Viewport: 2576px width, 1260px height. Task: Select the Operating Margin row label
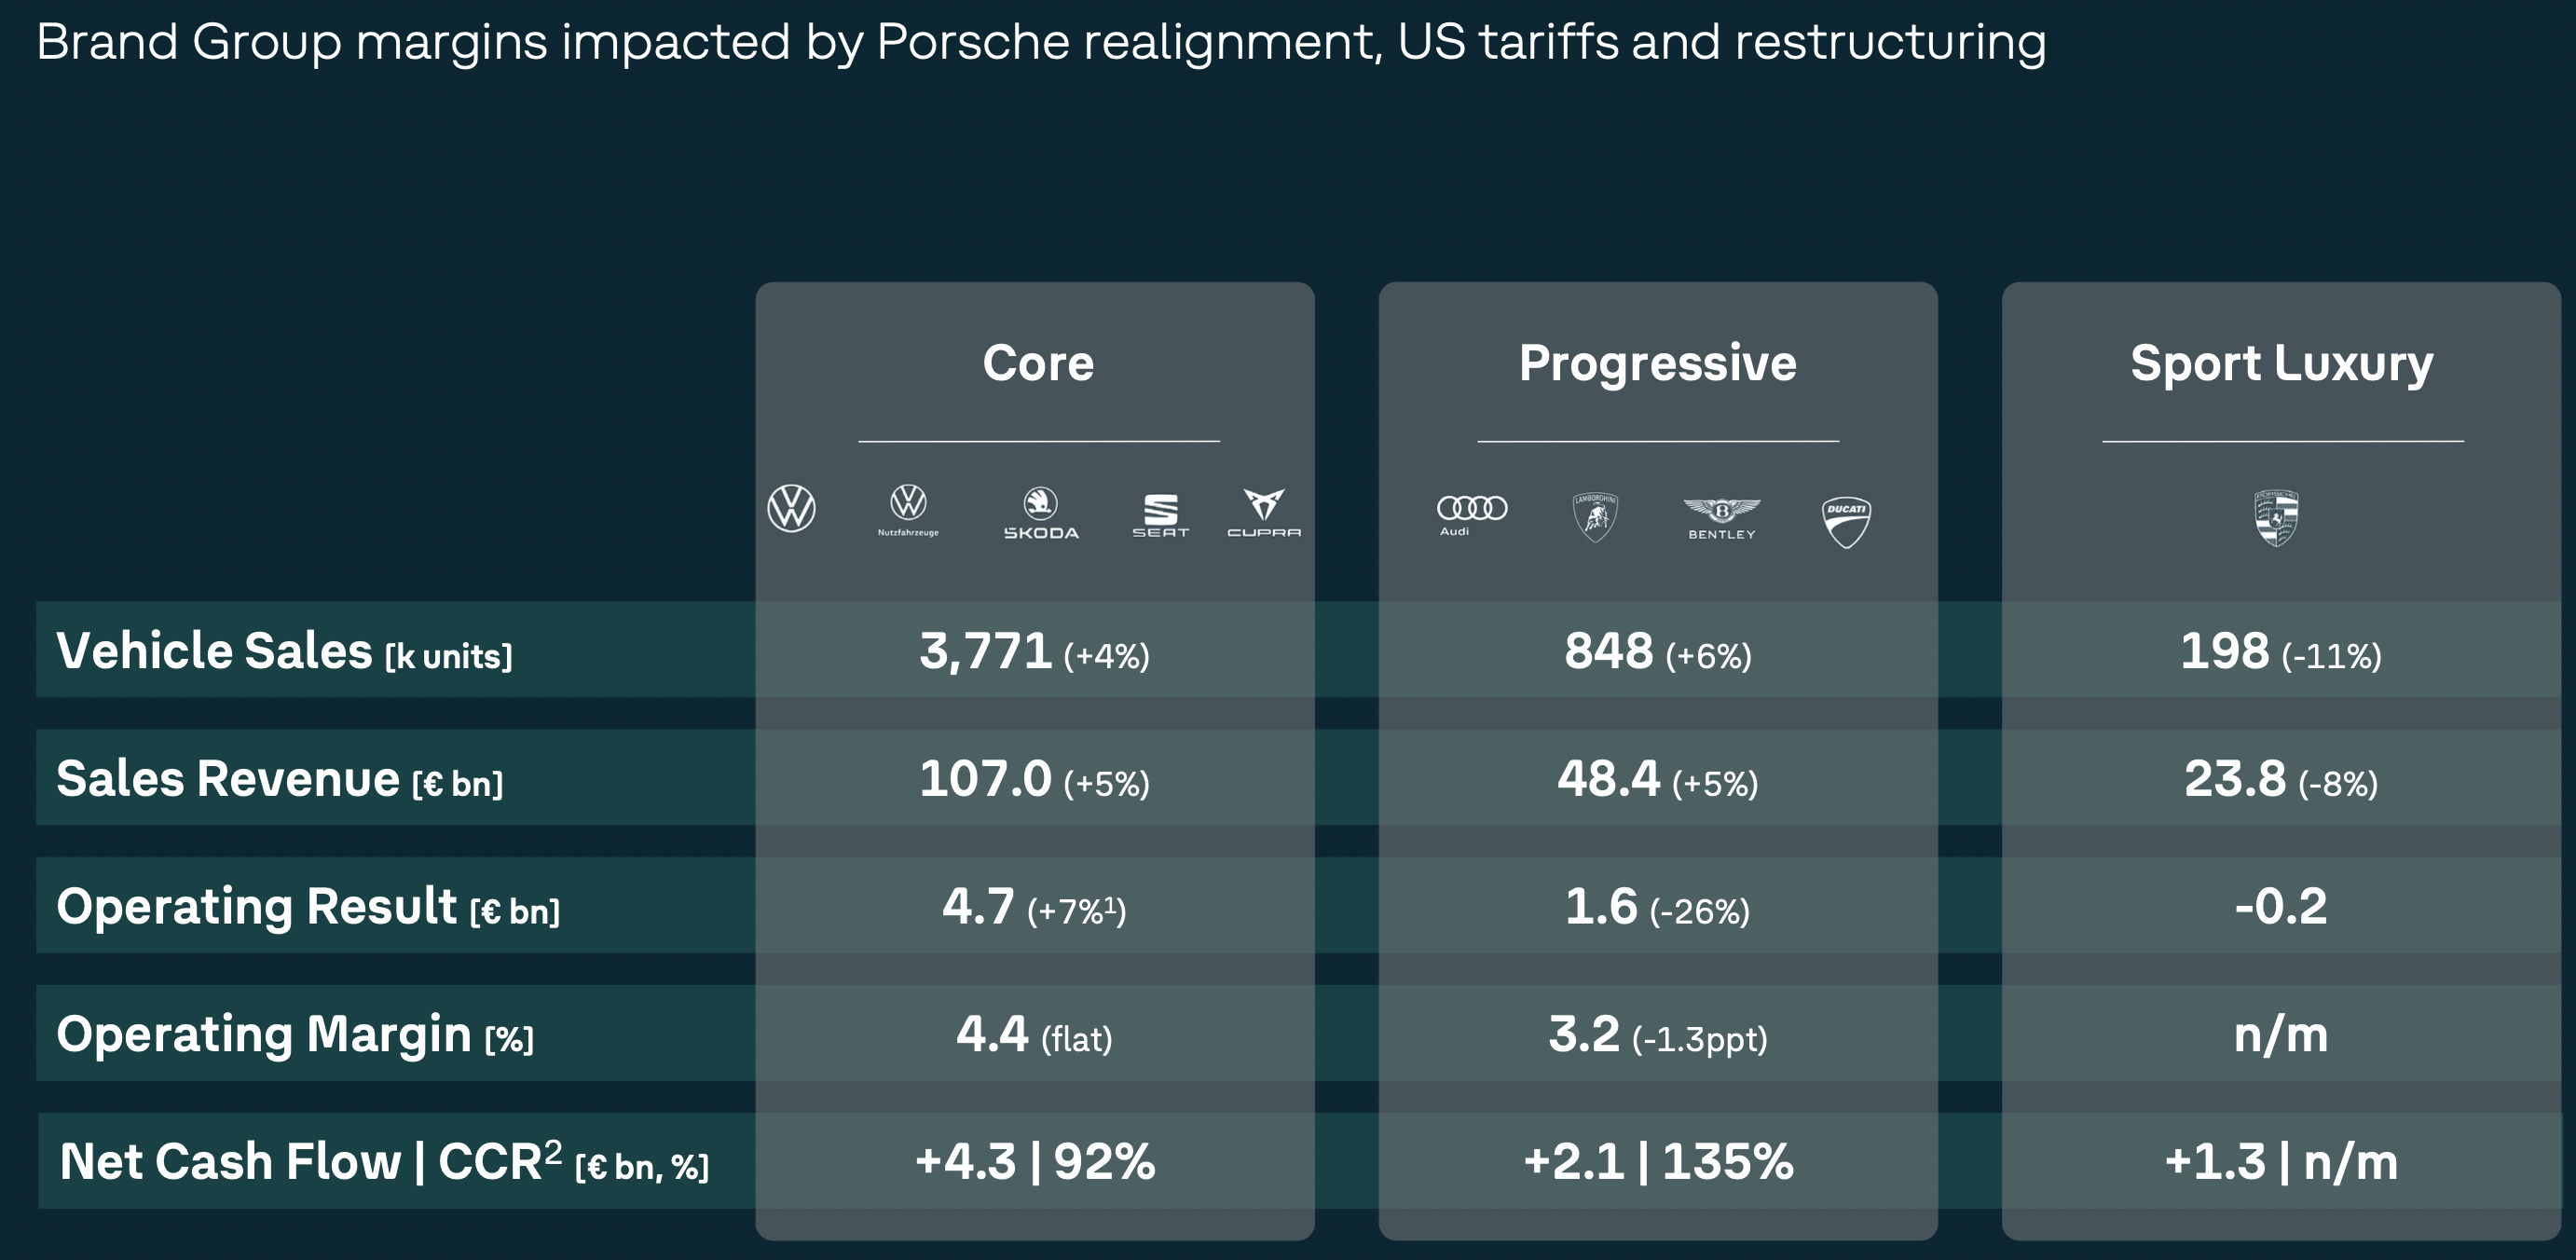(x=295, y=1035)
